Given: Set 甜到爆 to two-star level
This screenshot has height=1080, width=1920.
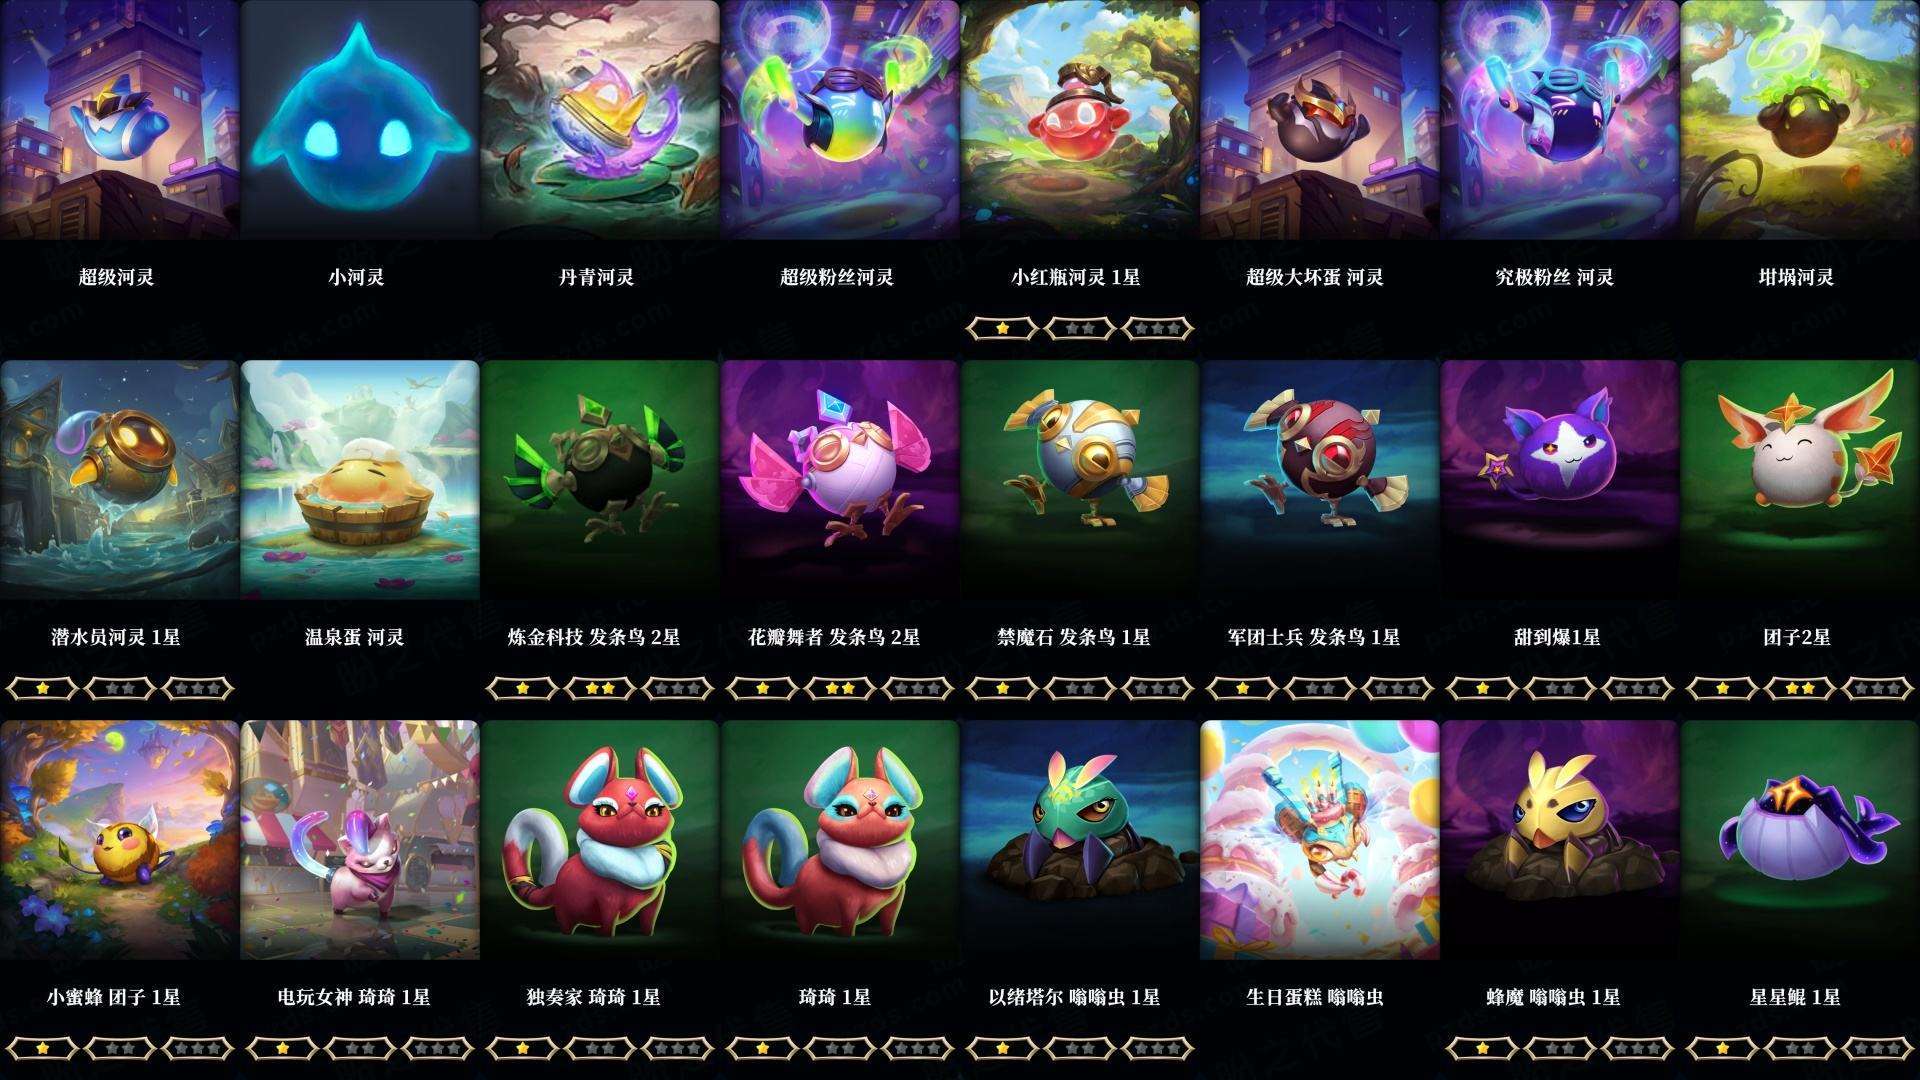Looking at the screenshot, I should pos(1560,688).
